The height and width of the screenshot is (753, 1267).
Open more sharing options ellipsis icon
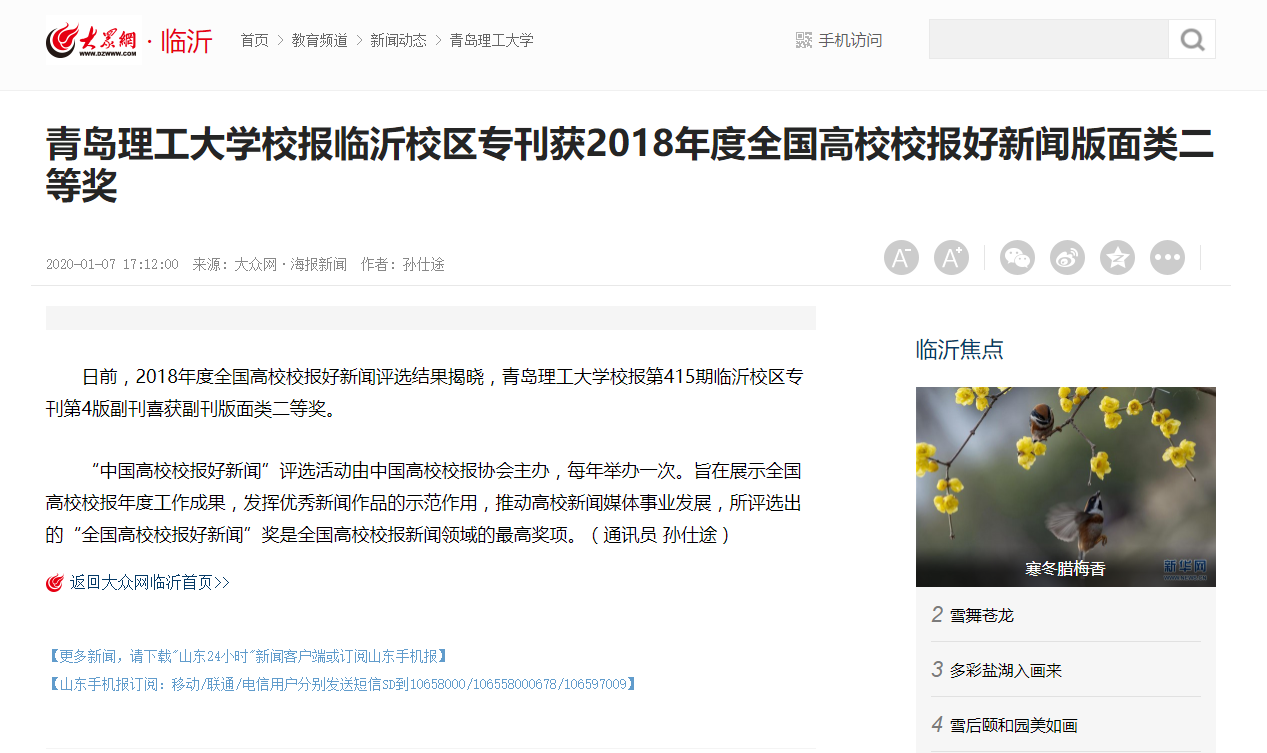tap(1167, 258)
